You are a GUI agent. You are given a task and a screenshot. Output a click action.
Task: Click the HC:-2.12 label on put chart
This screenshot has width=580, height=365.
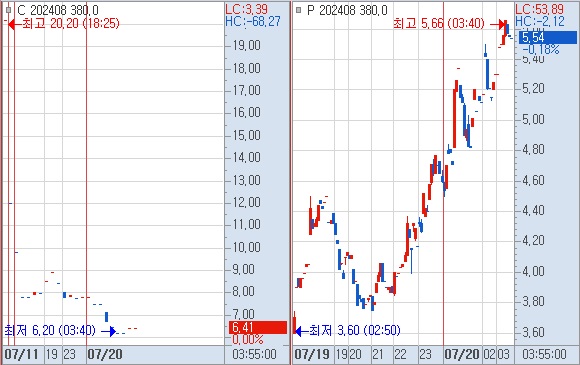coord(540,21)
